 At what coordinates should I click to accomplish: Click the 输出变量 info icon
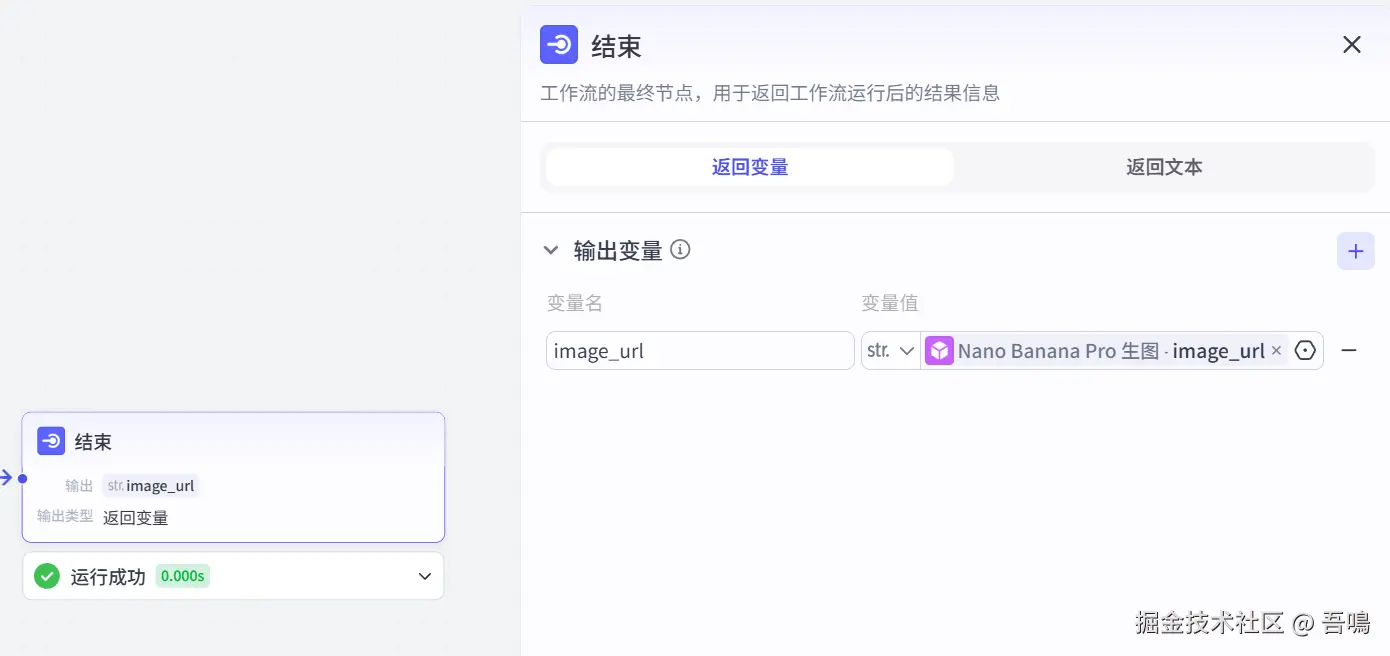click(681, 250)
